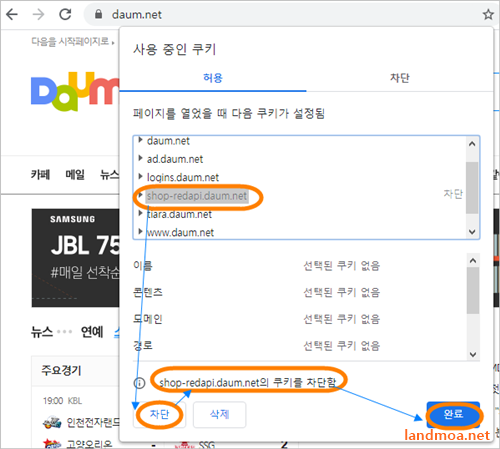
Task: Click the 차단 (Block) button
Action: 159,414
